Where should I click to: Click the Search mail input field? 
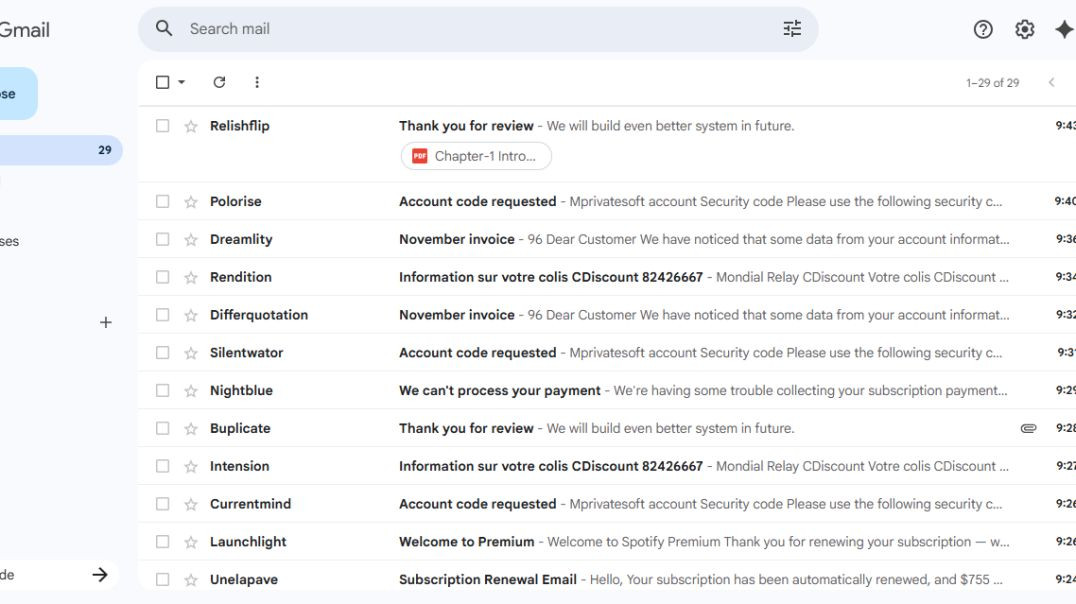(400, 28)
